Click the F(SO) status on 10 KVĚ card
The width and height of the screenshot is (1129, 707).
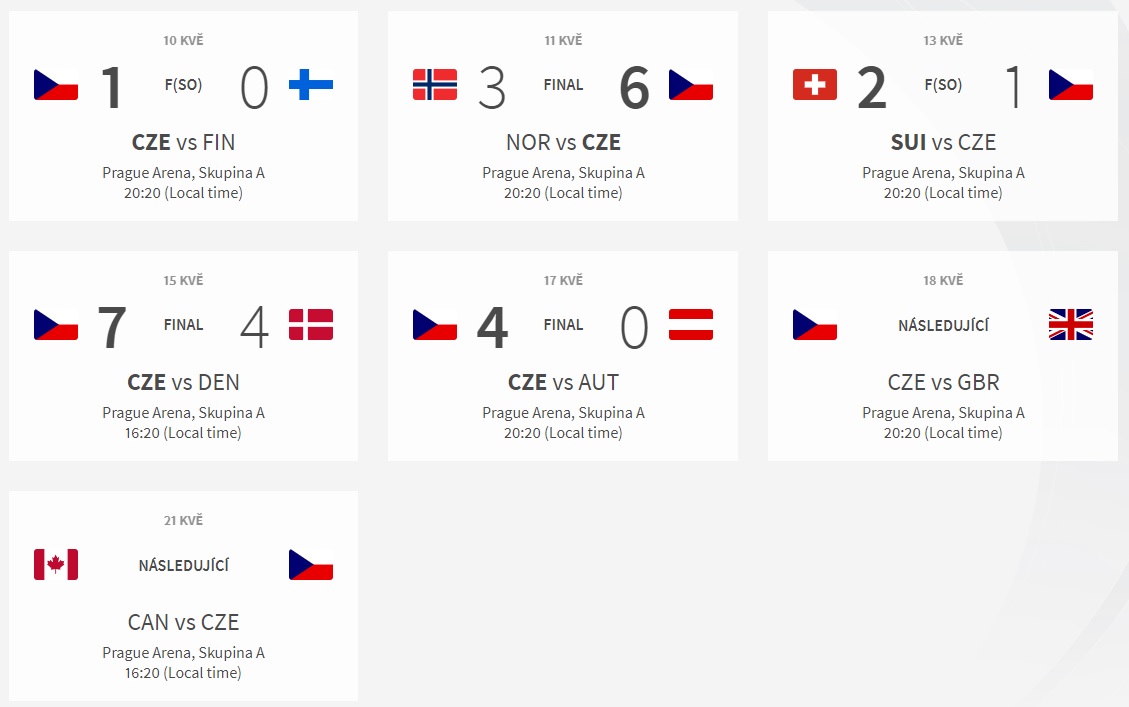(x=184, y=85)
